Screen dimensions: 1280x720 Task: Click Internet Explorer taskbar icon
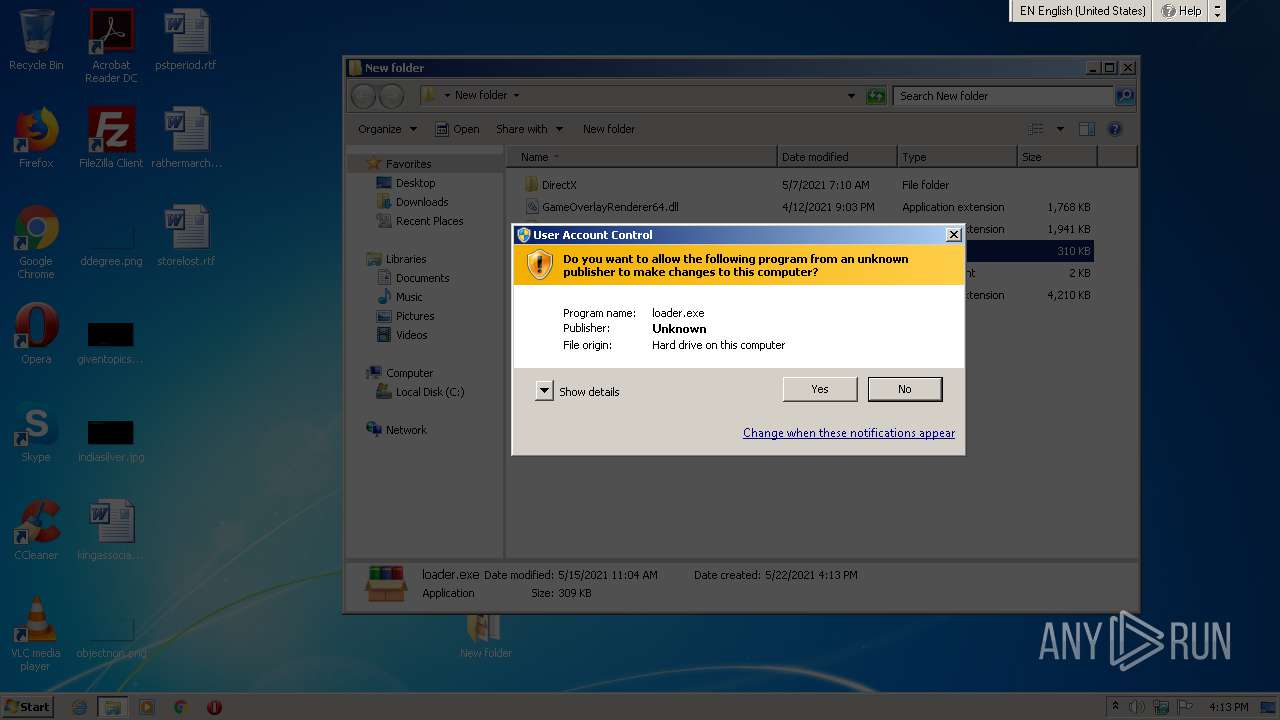[80, 707]
